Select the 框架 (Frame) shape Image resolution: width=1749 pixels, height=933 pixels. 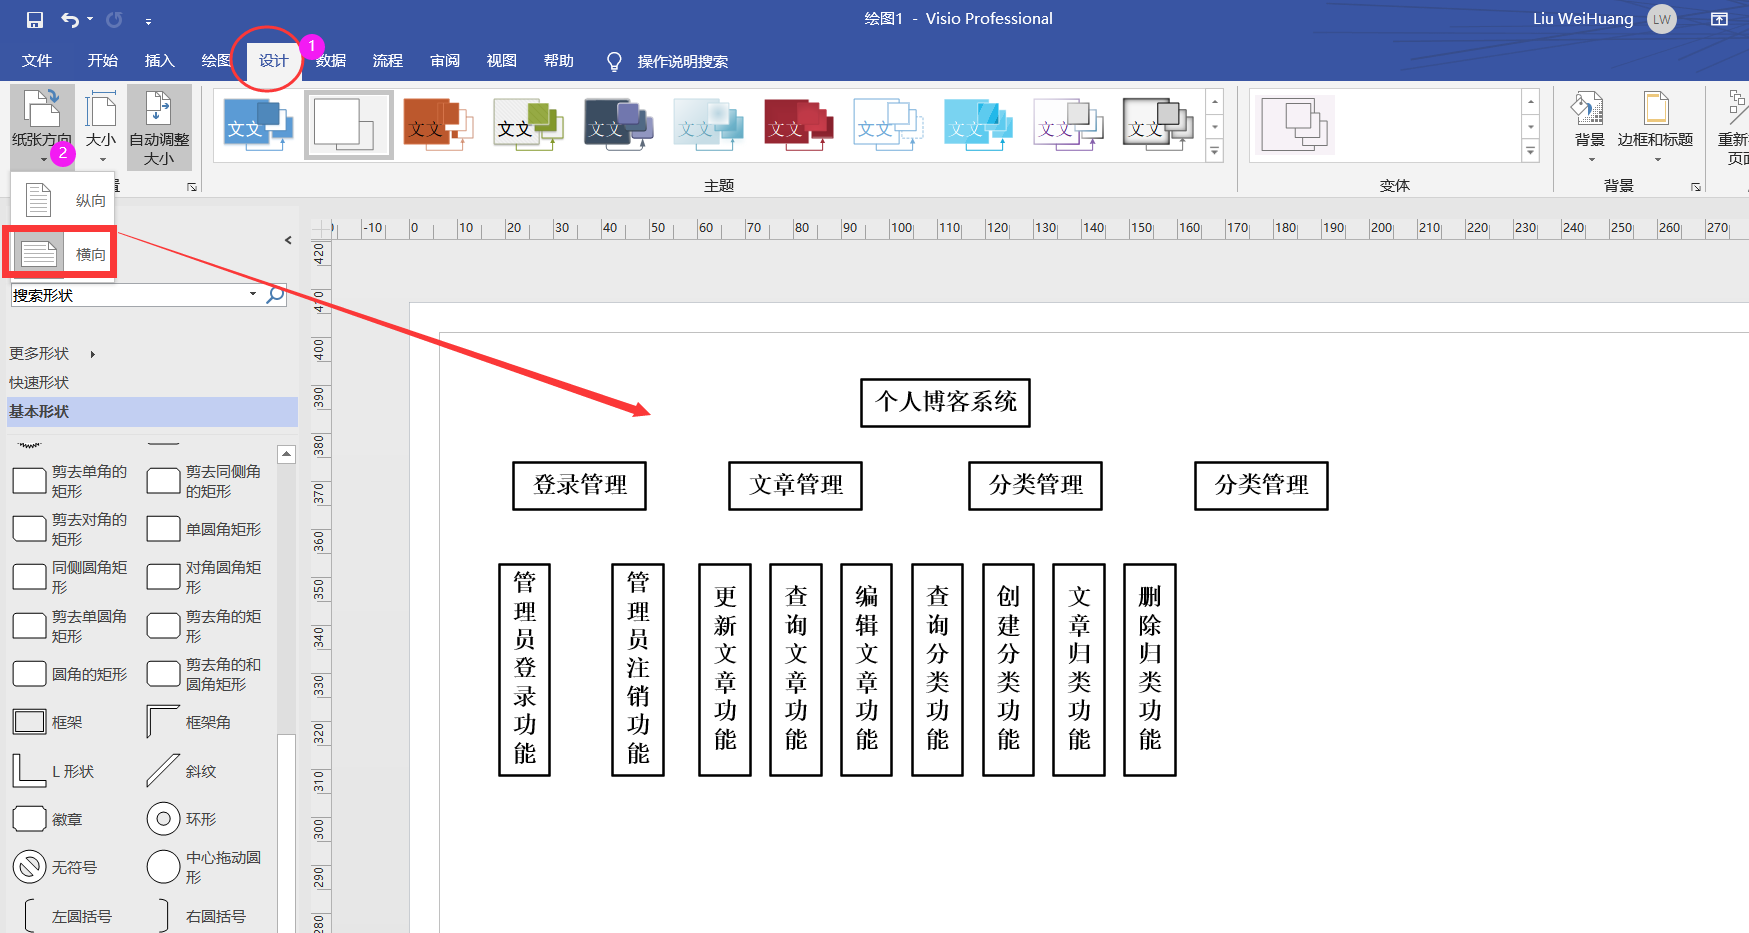click(x=29, y=720)
